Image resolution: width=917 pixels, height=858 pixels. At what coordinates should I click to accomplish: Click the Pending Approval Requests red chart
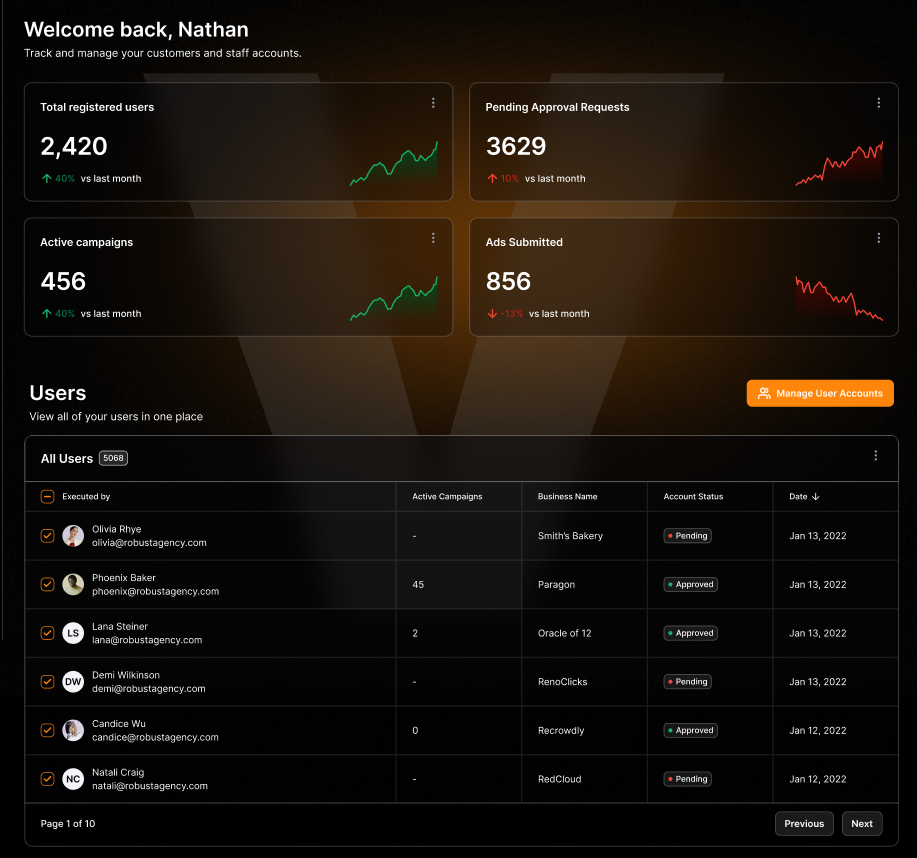[839, 163]
